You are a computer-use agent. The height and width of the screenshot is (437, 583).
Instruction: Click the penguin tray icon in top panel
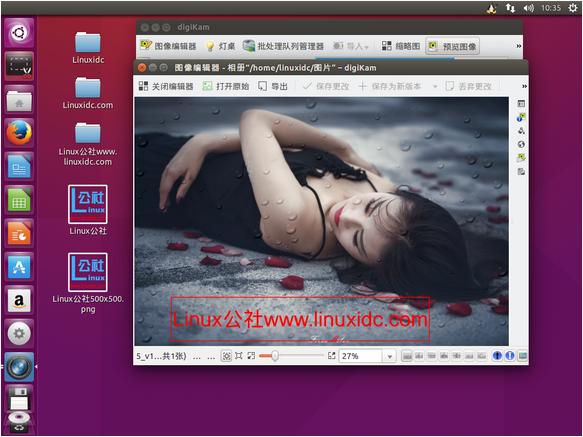point(492,8)
